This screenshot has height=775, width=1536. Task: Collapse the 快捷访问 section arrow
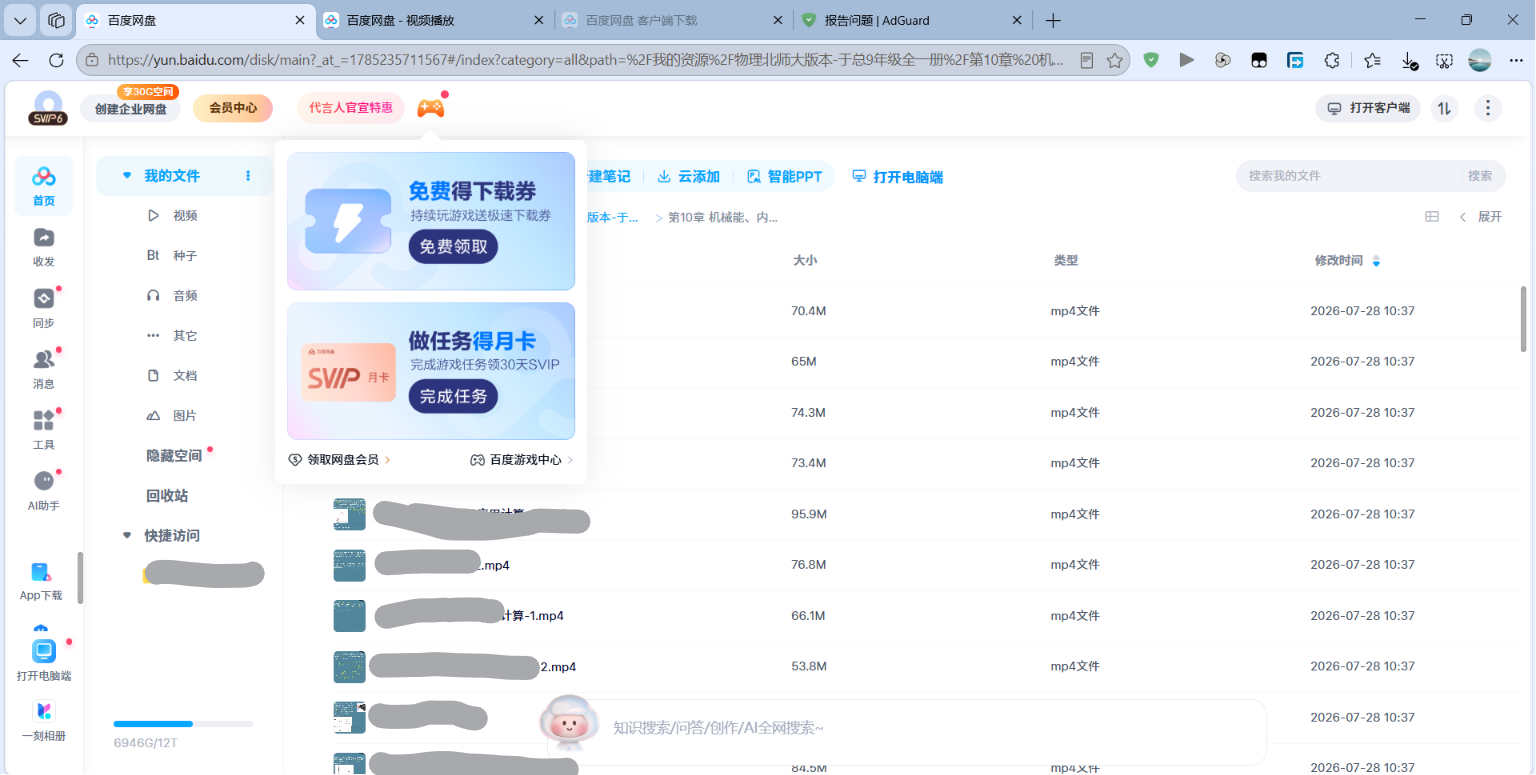pos(127,535)
